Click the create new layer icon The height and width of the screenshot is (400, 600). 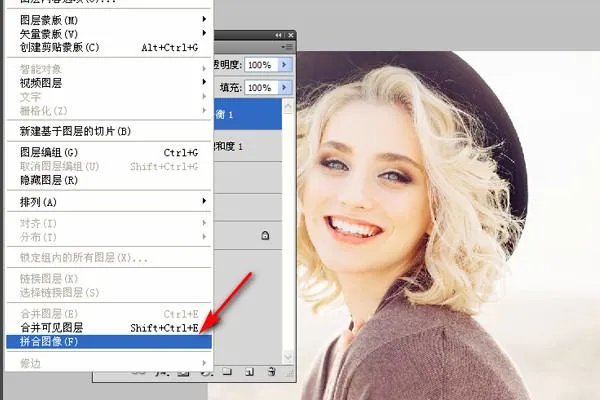coord(249,371)
